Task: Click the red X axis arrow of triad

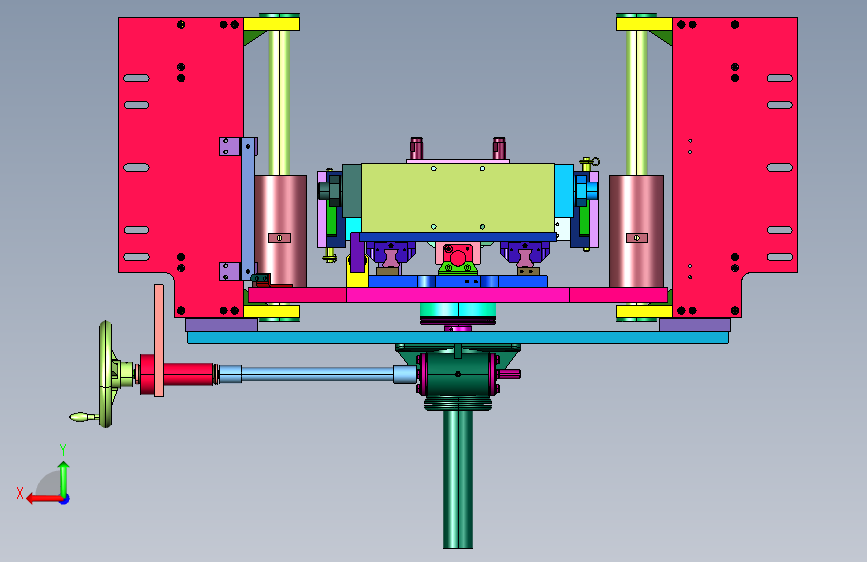Action: tap(44, 499)
